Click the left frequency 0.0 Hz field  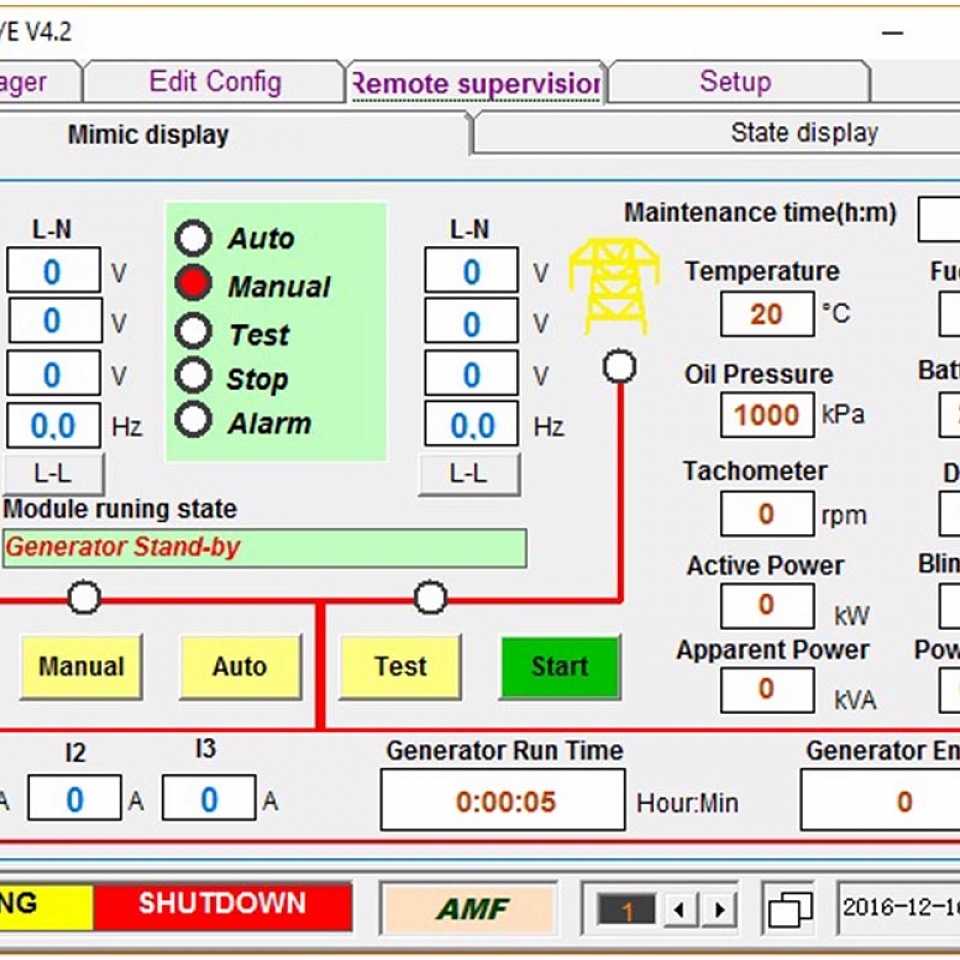coord(54,426)
